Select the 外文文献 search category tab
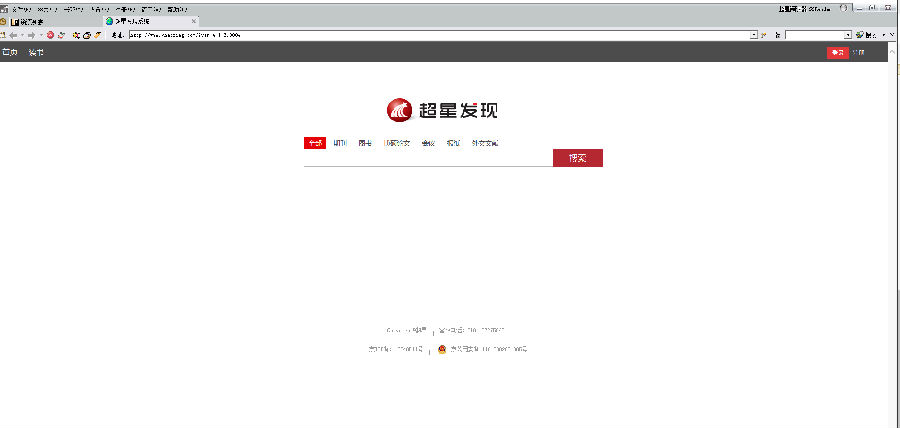Image resolution: width=900 pixels, height=428 pixels. point(485,143)
